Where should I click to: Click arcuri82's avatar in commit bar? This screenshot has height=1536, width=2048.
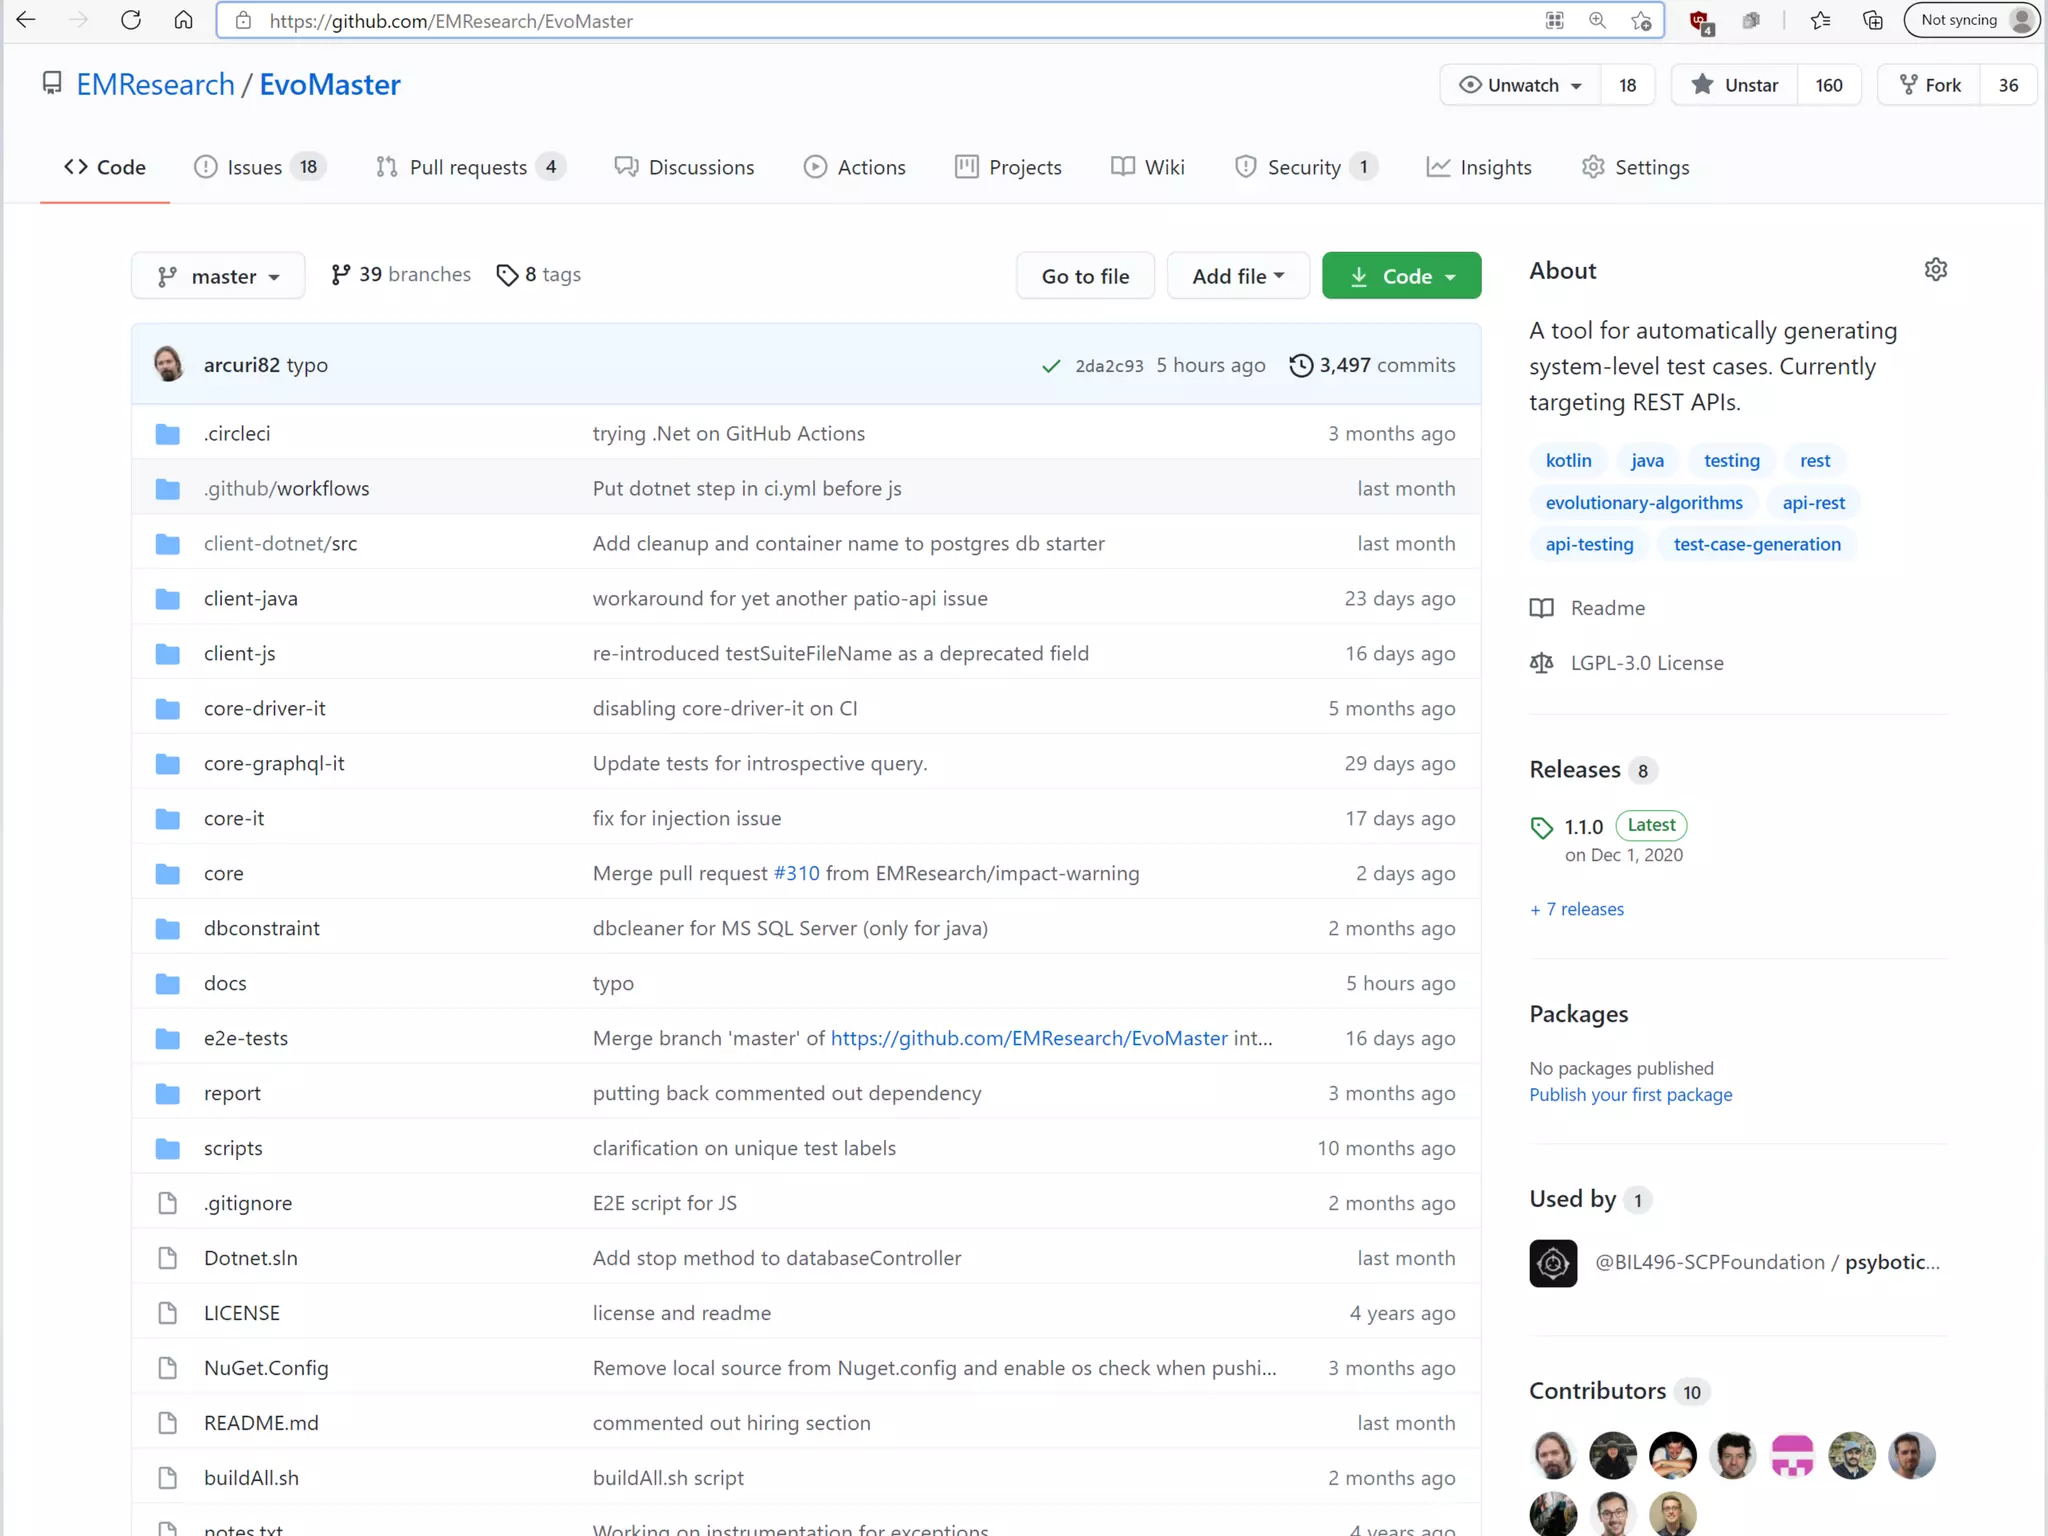168,365
